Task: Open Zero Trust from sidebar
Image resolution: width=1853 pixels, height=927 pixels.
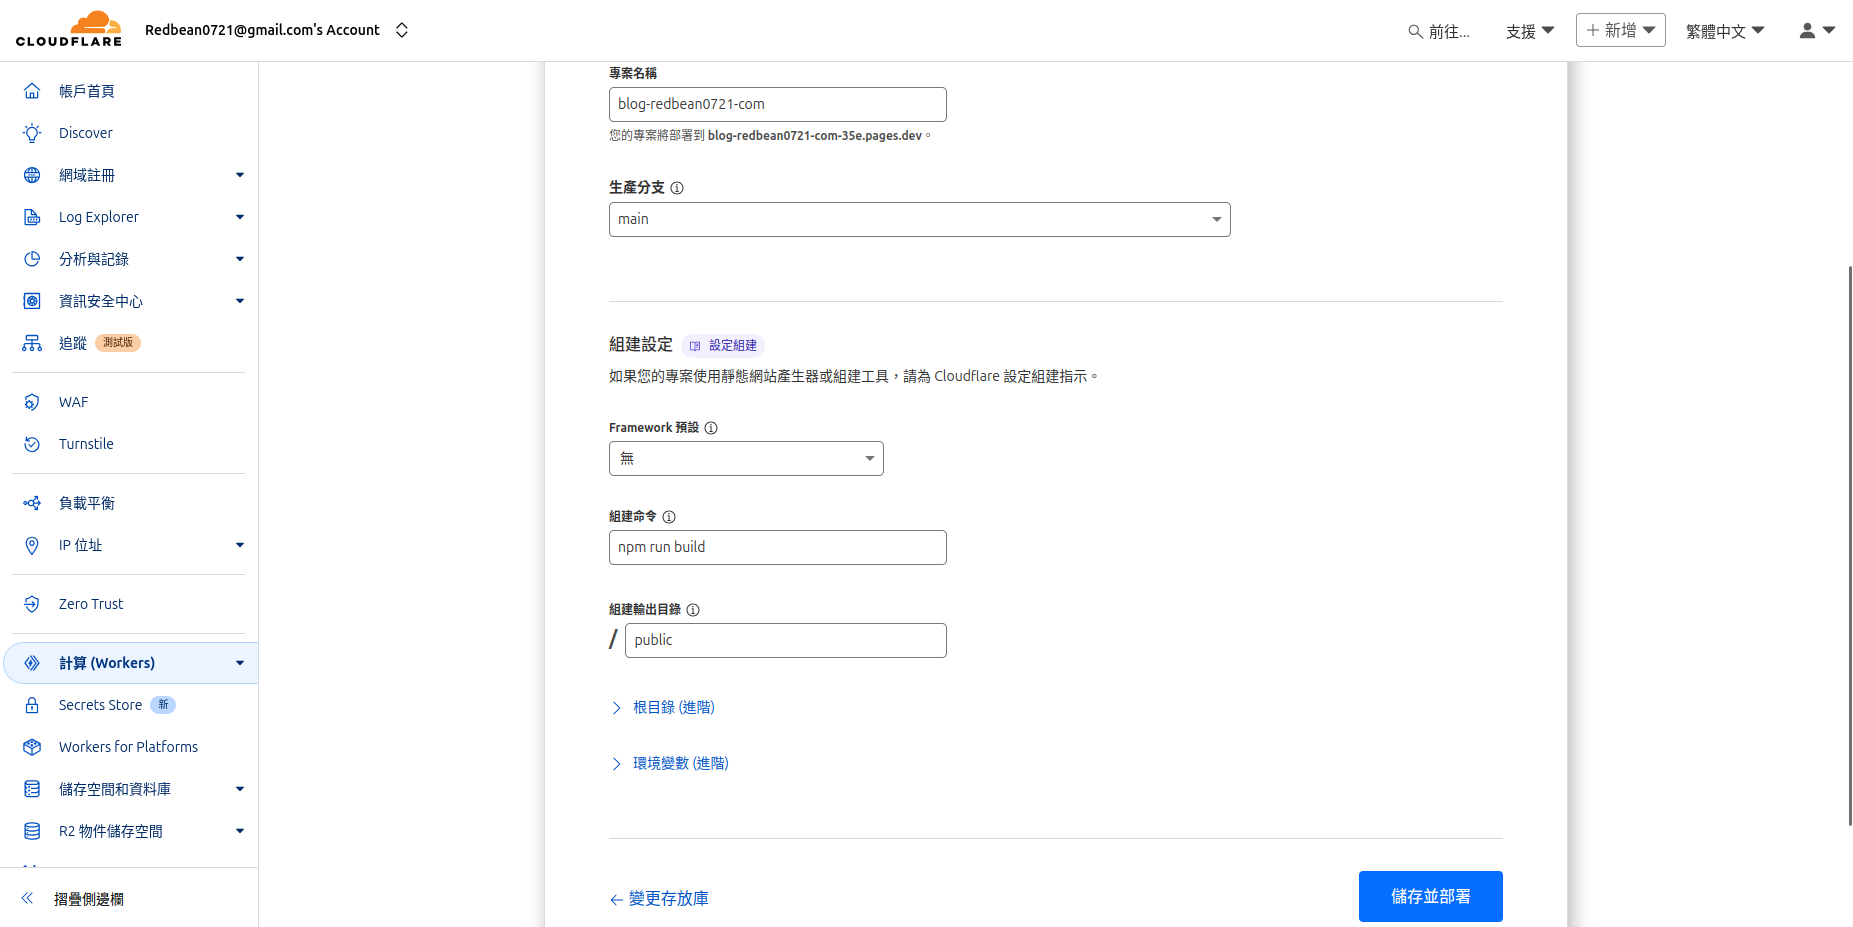Action: (90, 603)
